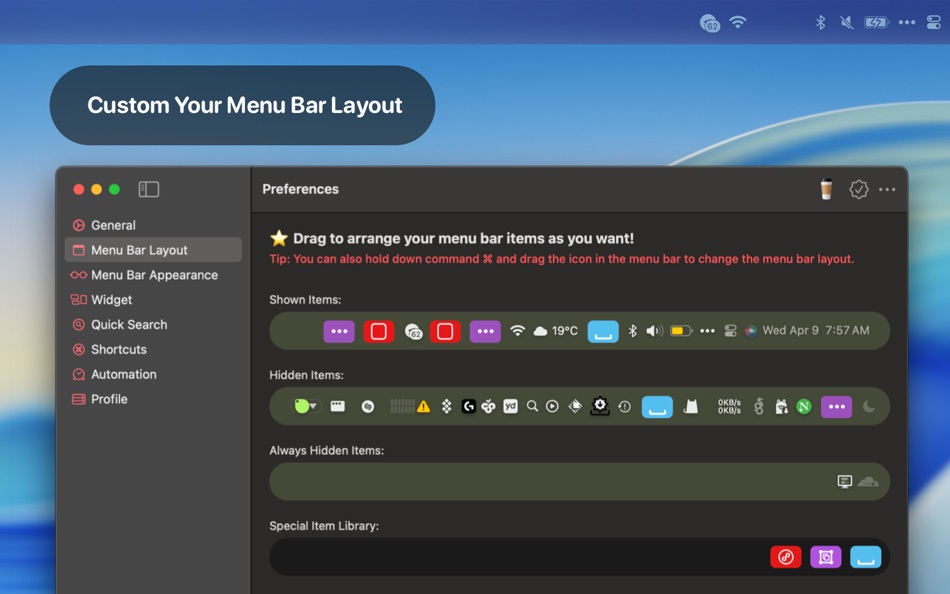Select the clover item in Hidden Items

[488, 406]
